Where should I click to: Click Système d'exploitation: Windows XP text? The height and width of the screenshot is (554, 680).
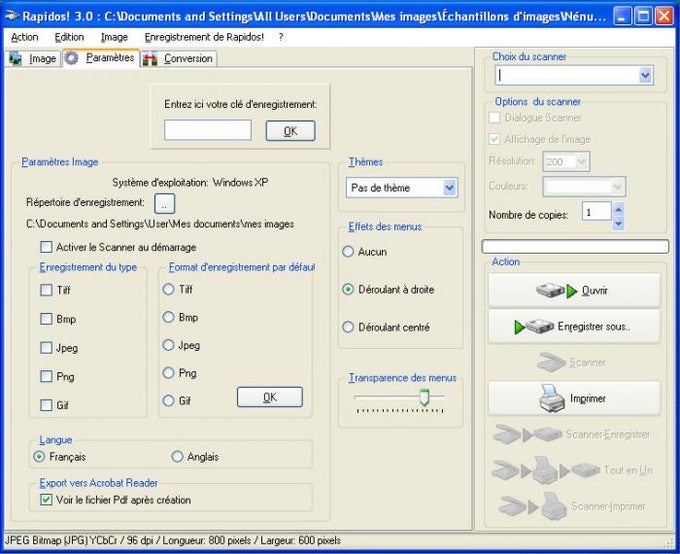click(190, 182)
